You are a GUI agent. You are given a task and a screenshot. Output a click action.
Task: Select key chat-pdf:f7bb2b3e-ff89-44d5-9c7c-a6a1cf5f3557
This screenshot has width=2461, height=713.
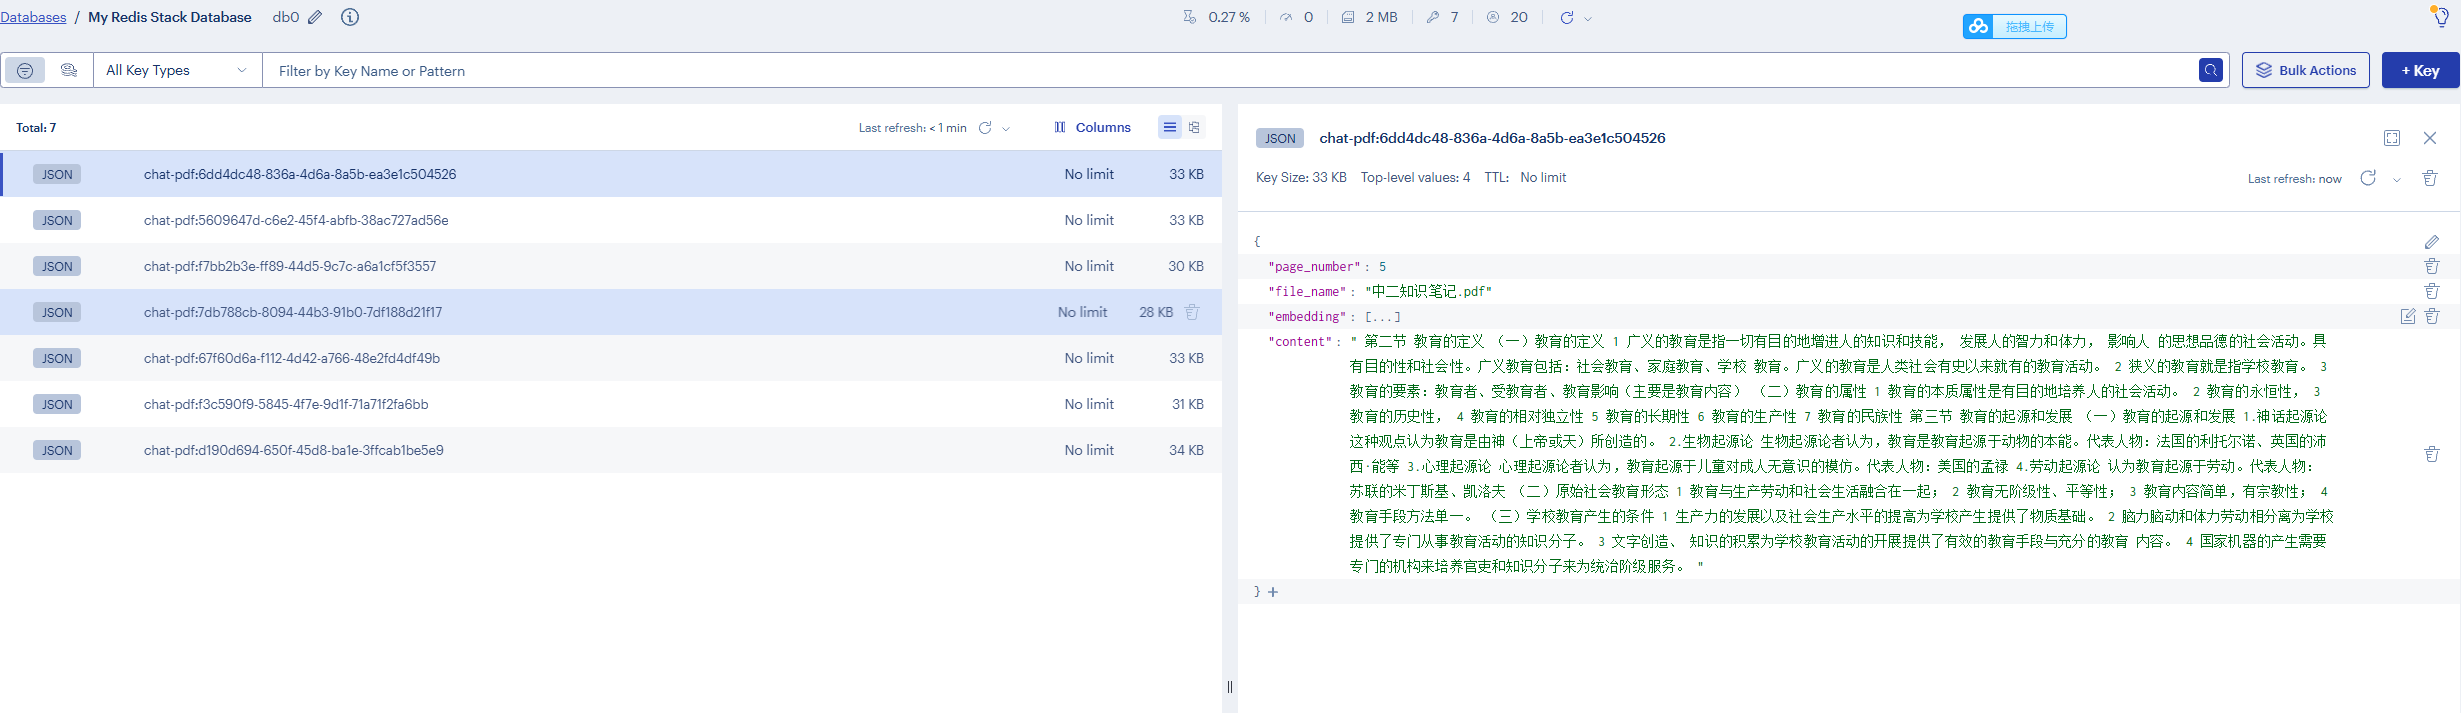(611, 266)
